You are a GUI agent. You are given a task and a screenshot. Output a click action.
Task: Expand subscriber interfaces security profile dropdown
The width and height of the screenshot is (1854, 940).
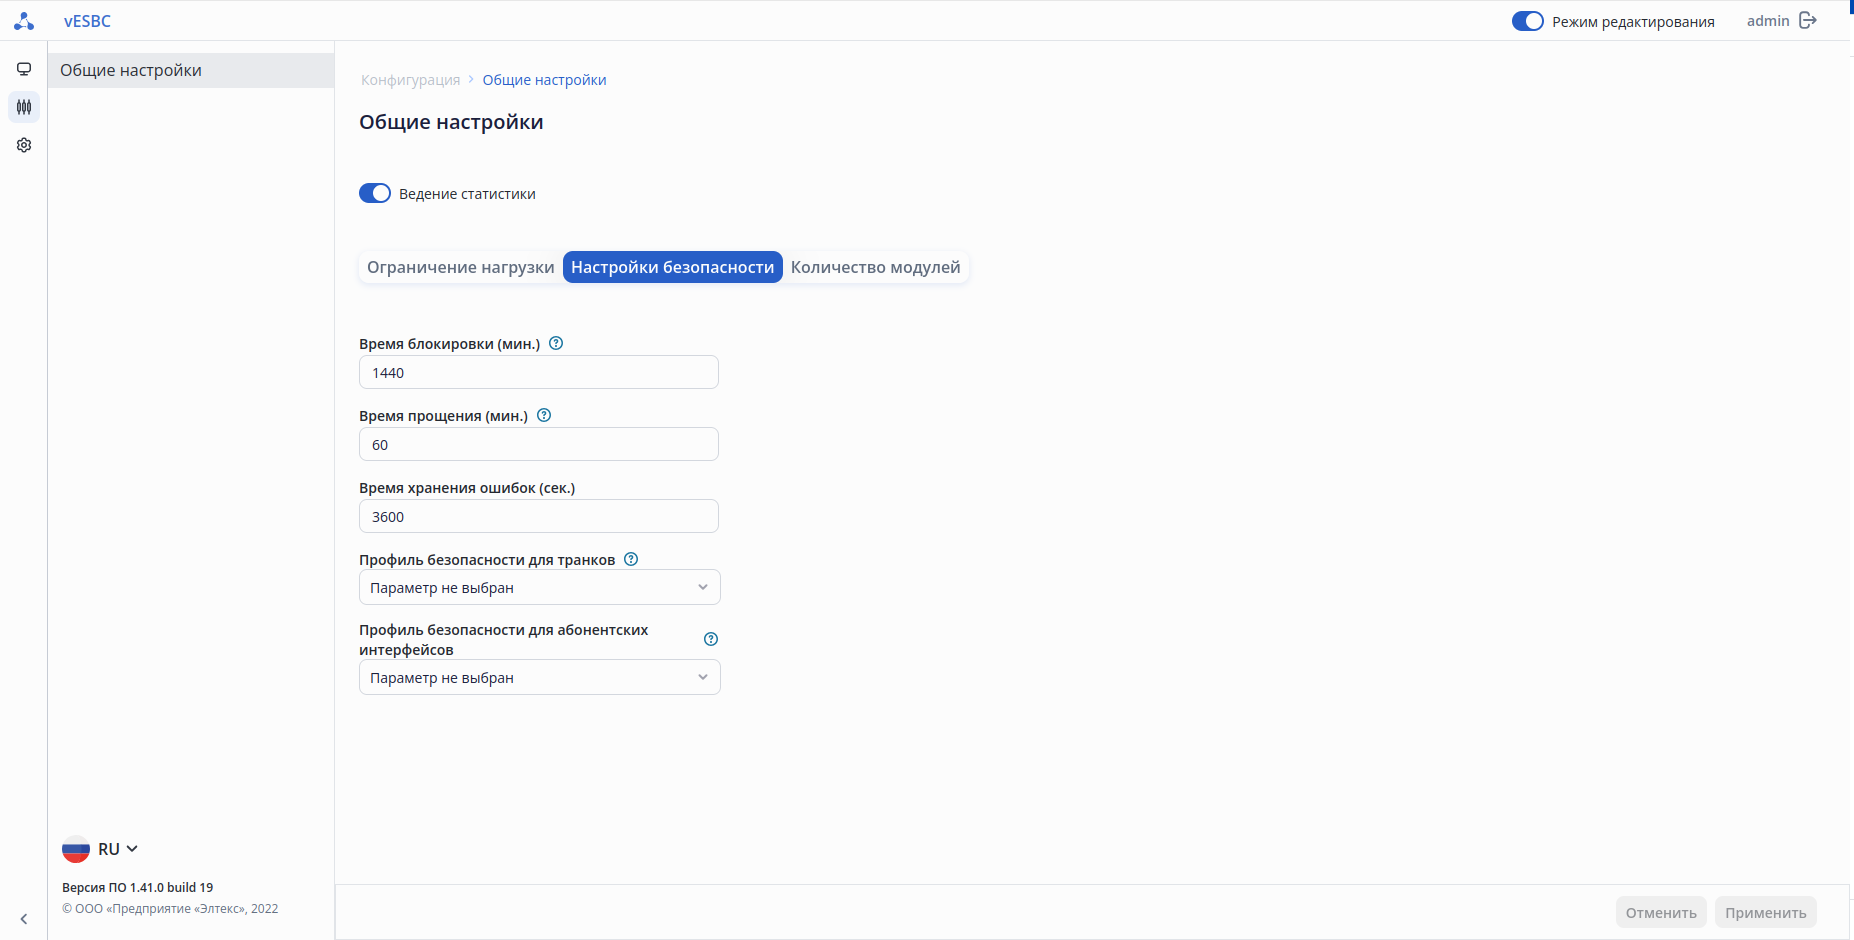(539, 678)
